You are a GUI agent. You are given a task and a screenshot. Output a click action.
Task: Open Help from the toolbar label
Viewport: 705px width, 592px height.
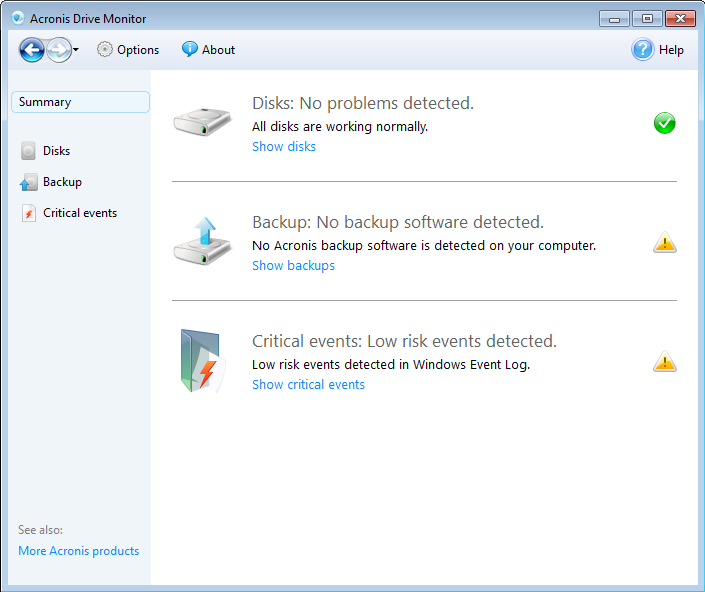coord(671,50)
